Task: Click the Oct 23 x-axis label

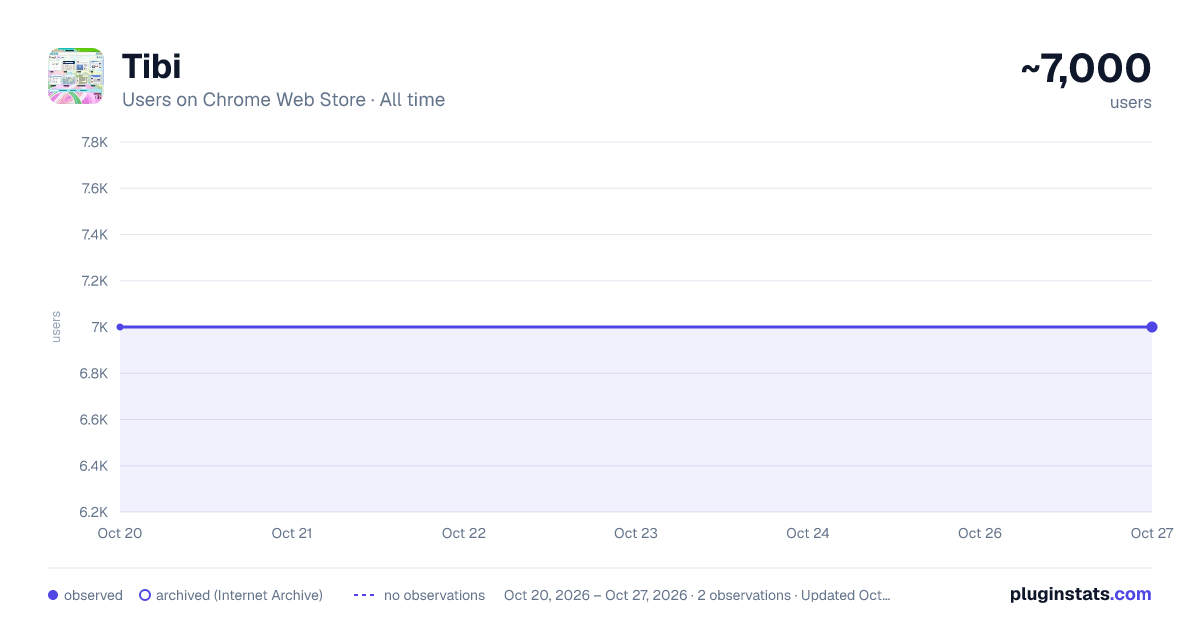Action: point(636,534)
